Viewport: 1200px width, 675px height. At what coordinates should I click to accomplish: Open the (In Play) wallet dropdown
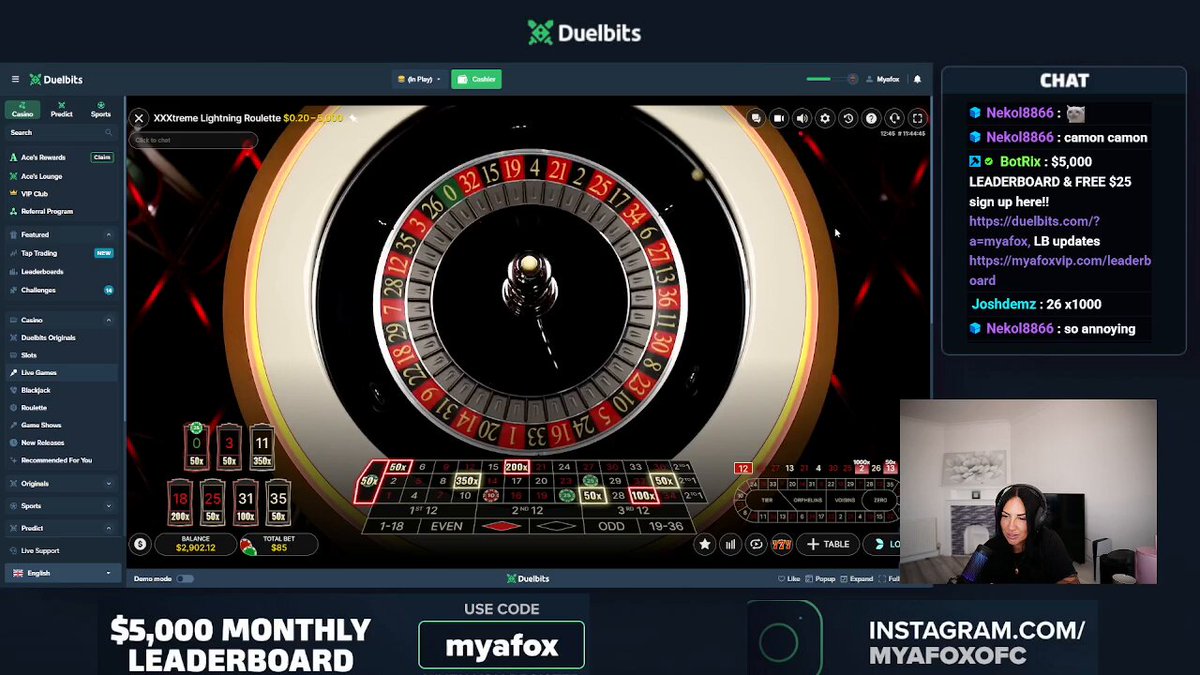[419, 79]
